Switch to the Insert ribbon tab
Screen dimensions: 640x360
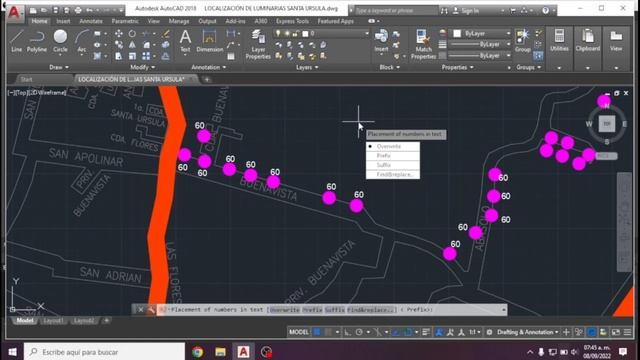pyautogui.click(x=63, y=21)
